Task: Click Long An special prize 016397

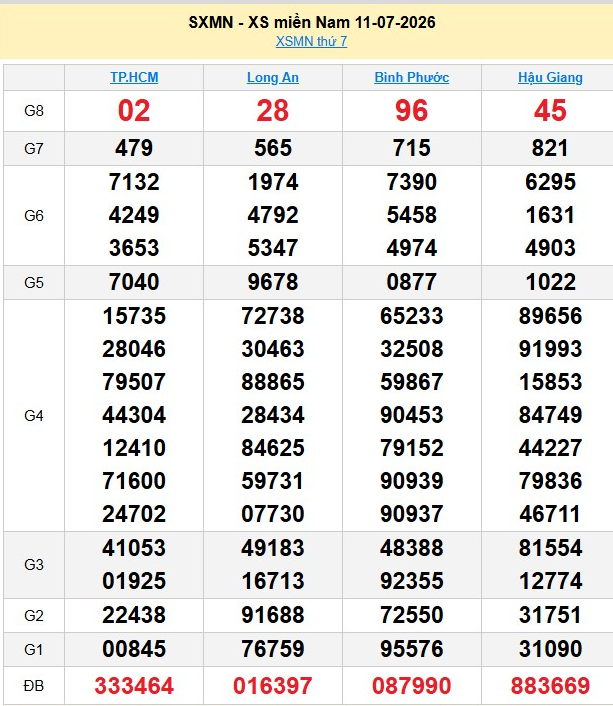Action: coord(273,686)
